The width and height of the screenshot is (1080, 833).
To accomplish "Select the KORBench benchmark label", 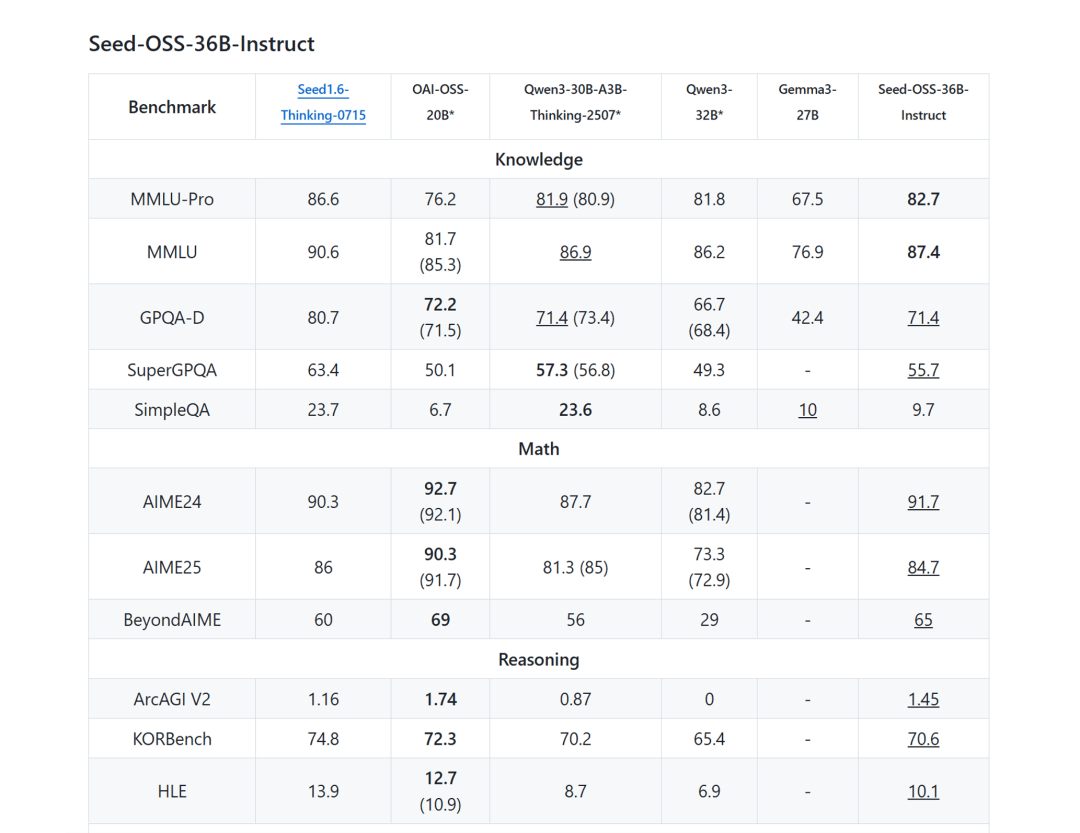I will (x=172, y=739).
